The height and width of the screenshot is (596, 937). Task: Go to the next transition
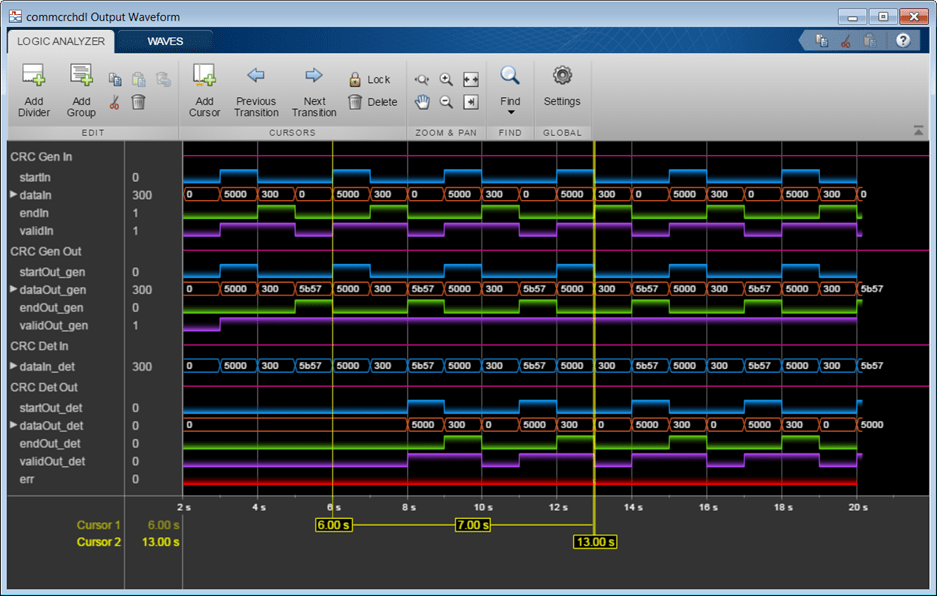click(x=314, y=76)
